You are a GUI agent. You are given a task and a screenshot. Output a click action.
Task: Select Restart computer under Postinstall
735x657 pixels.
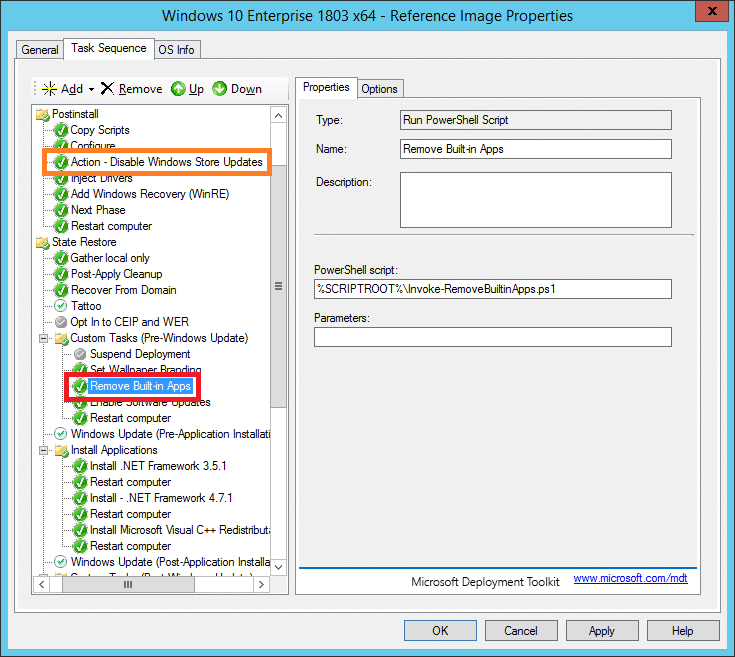click(111, 226)
